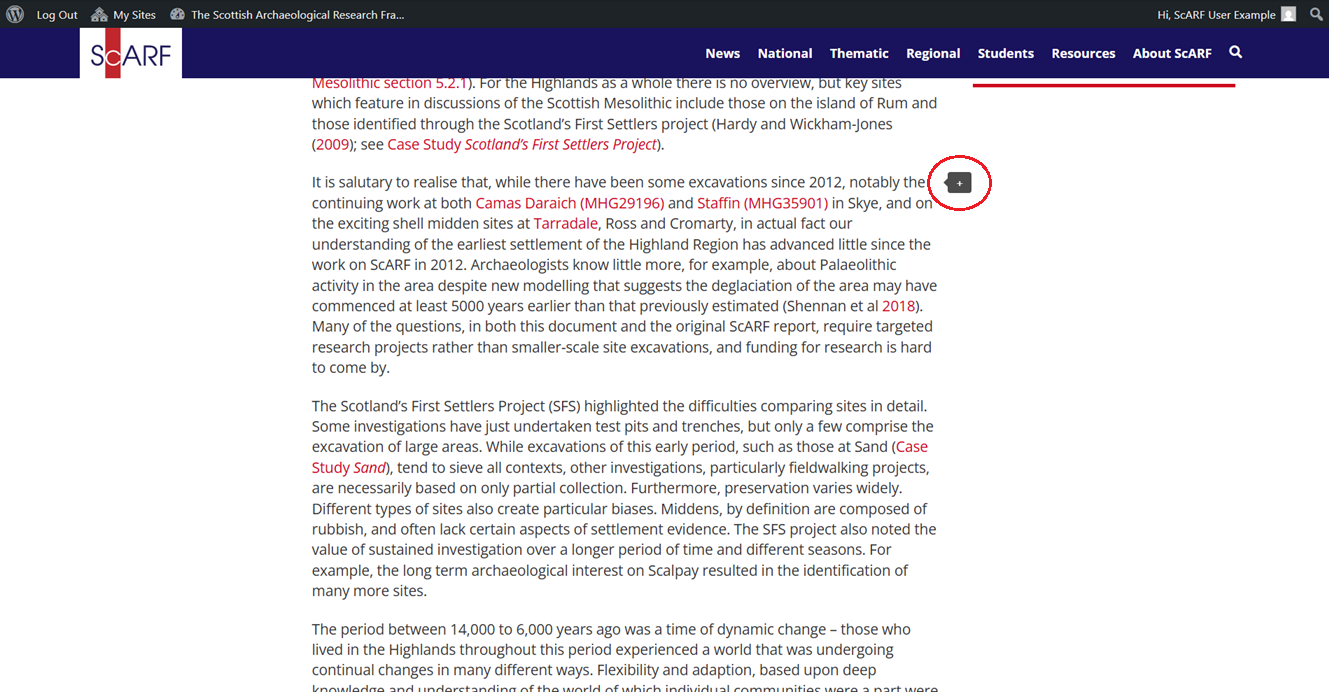Click the user avatar next to ScARF User Example
This screenshot has width=1329, height=692.
click(1288, 14)
